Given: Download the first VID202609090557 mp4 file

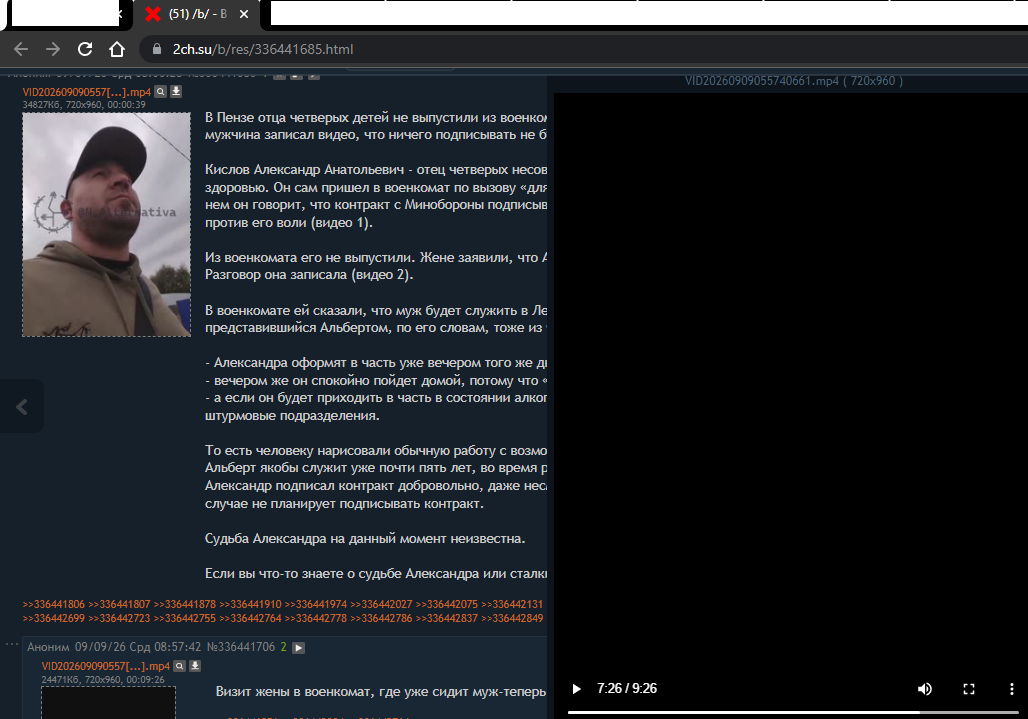Looking at the screenshot, I should (x=176, y=92).
